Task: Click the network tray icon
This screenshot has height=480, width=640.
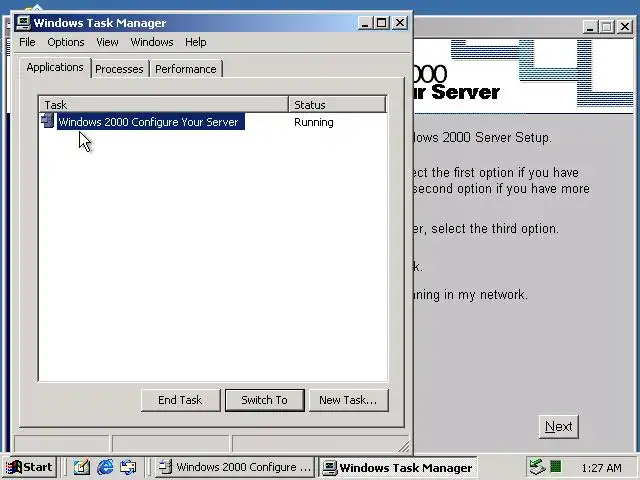Action: (537, 467)
